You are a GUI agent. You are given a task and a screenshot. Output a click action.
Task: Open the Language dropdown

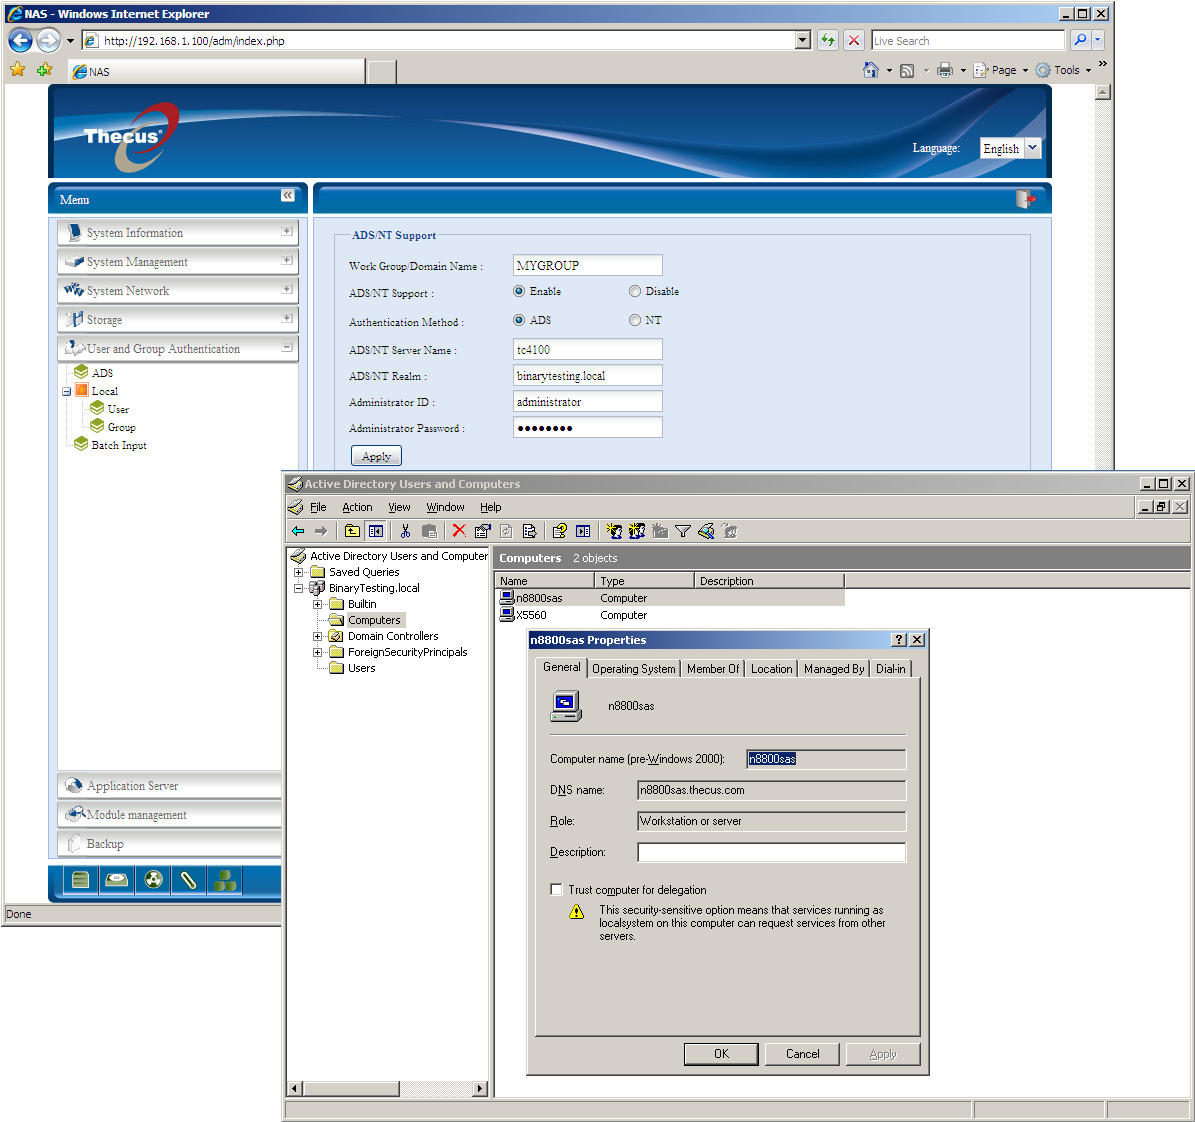click(1032, 148)
